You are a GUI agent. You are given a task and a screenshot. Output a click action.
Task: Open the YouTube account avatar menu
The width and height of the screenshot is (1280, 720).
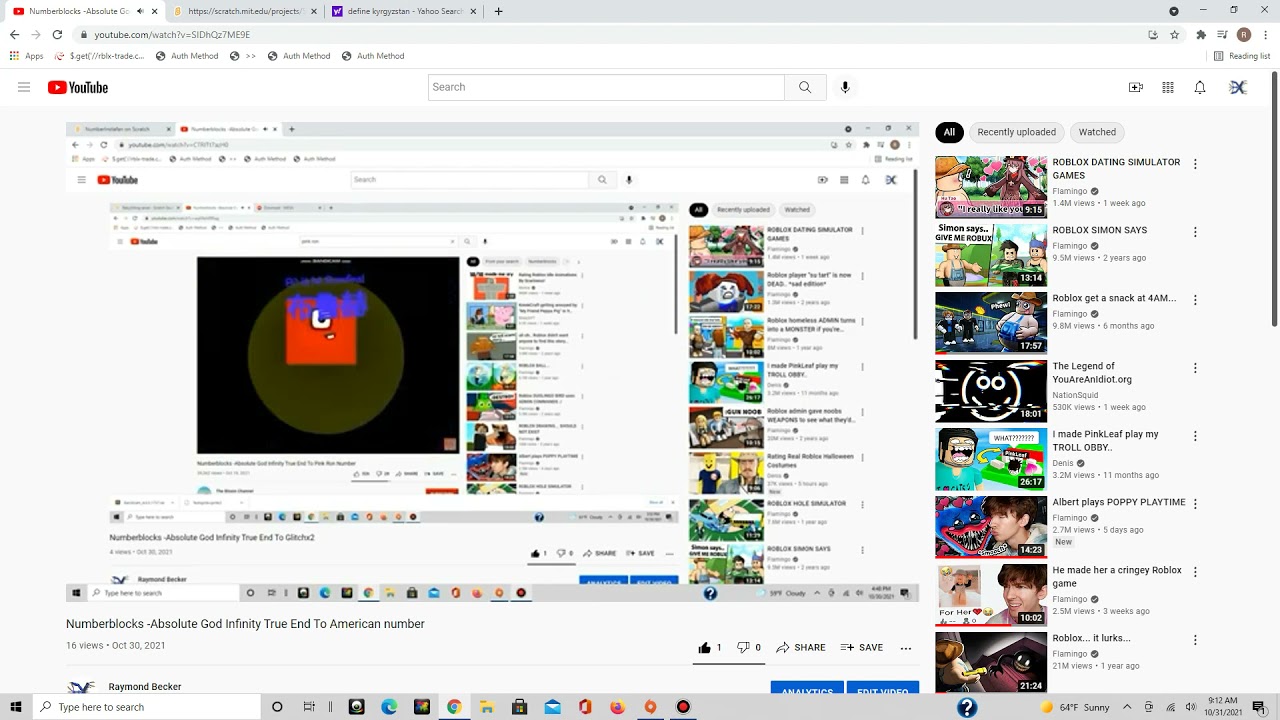(1238, 87)
